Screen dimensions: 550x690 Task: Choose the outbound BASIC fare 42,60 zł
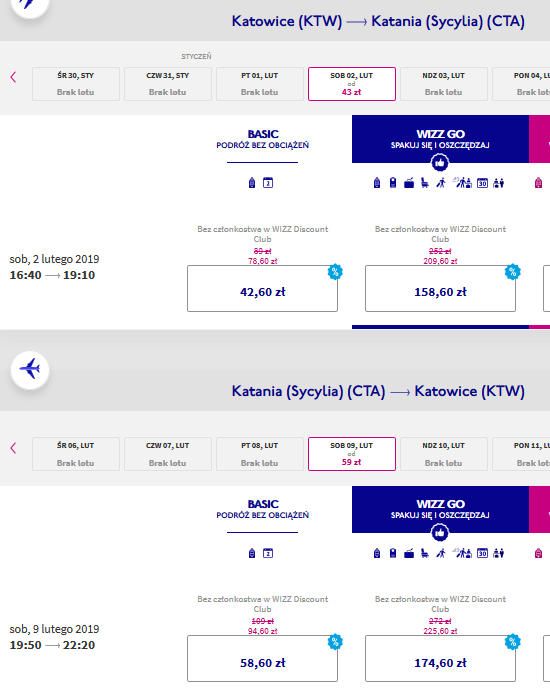pyautogui.click(x=262, y=288)
